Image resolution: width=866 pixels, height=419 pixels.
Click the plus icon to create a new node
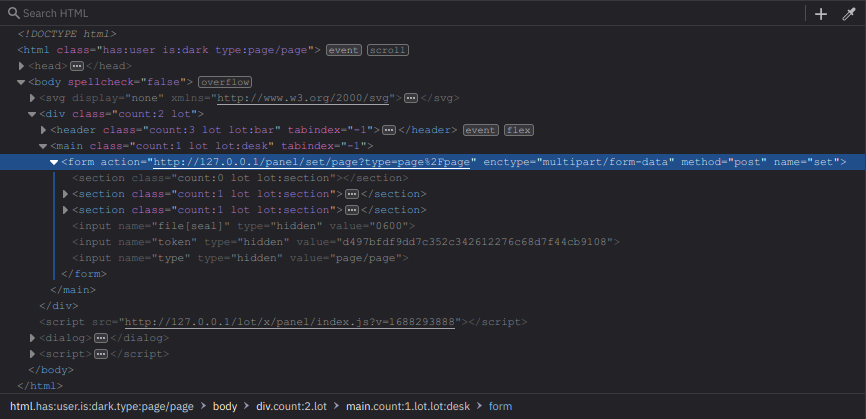click(821, 14)
